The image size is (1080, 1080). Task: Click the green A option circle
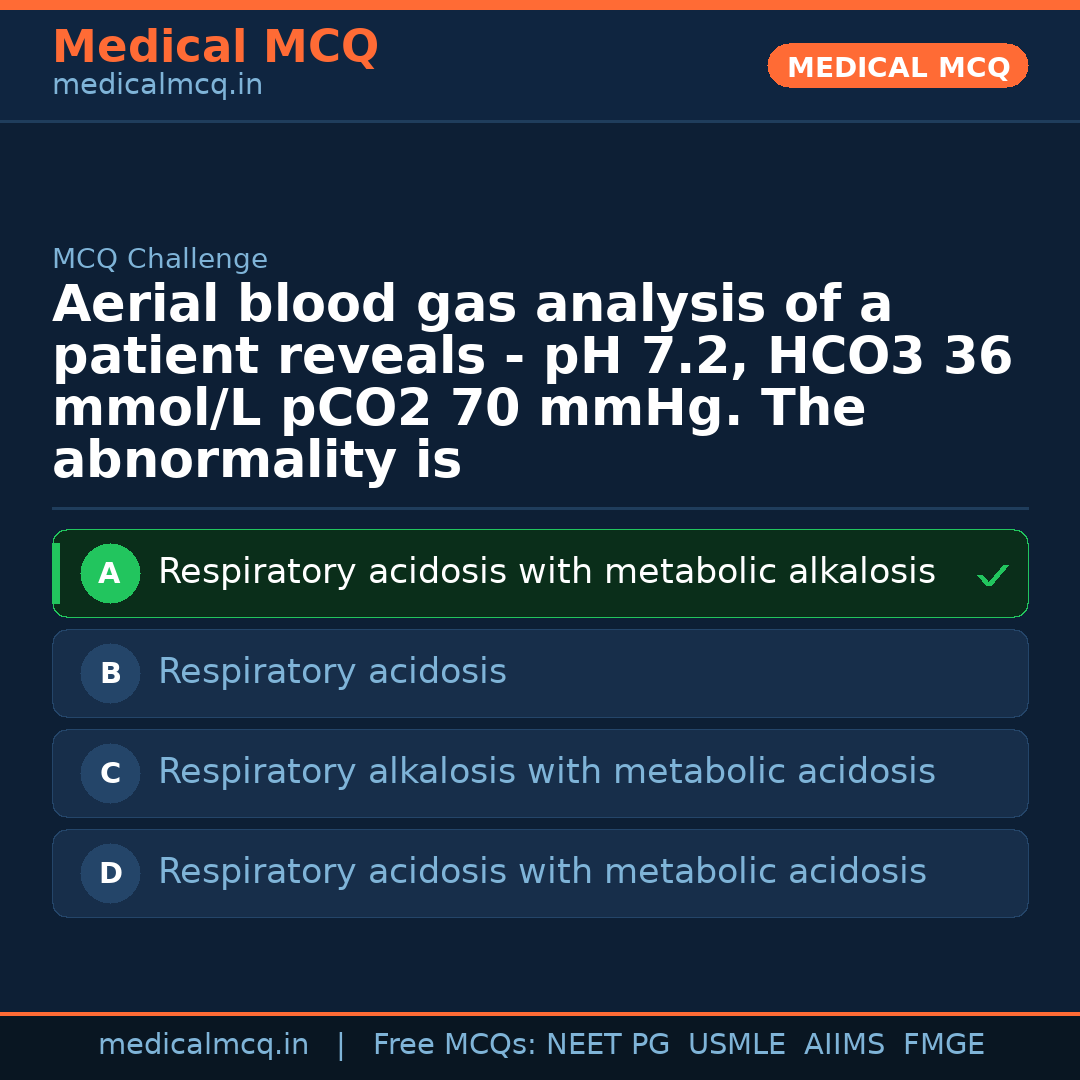(110, 574)
